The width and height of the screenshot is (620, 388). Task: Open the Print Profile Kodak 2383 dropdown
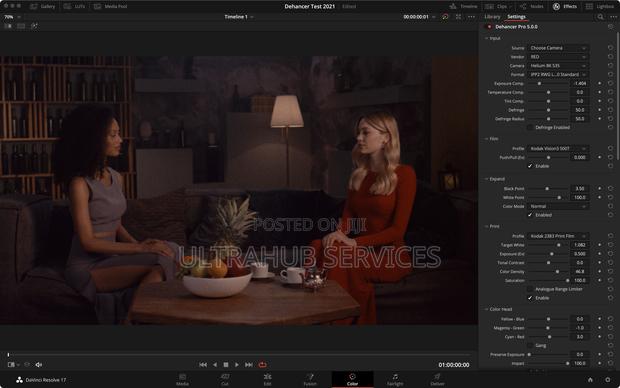coord(558,236)
